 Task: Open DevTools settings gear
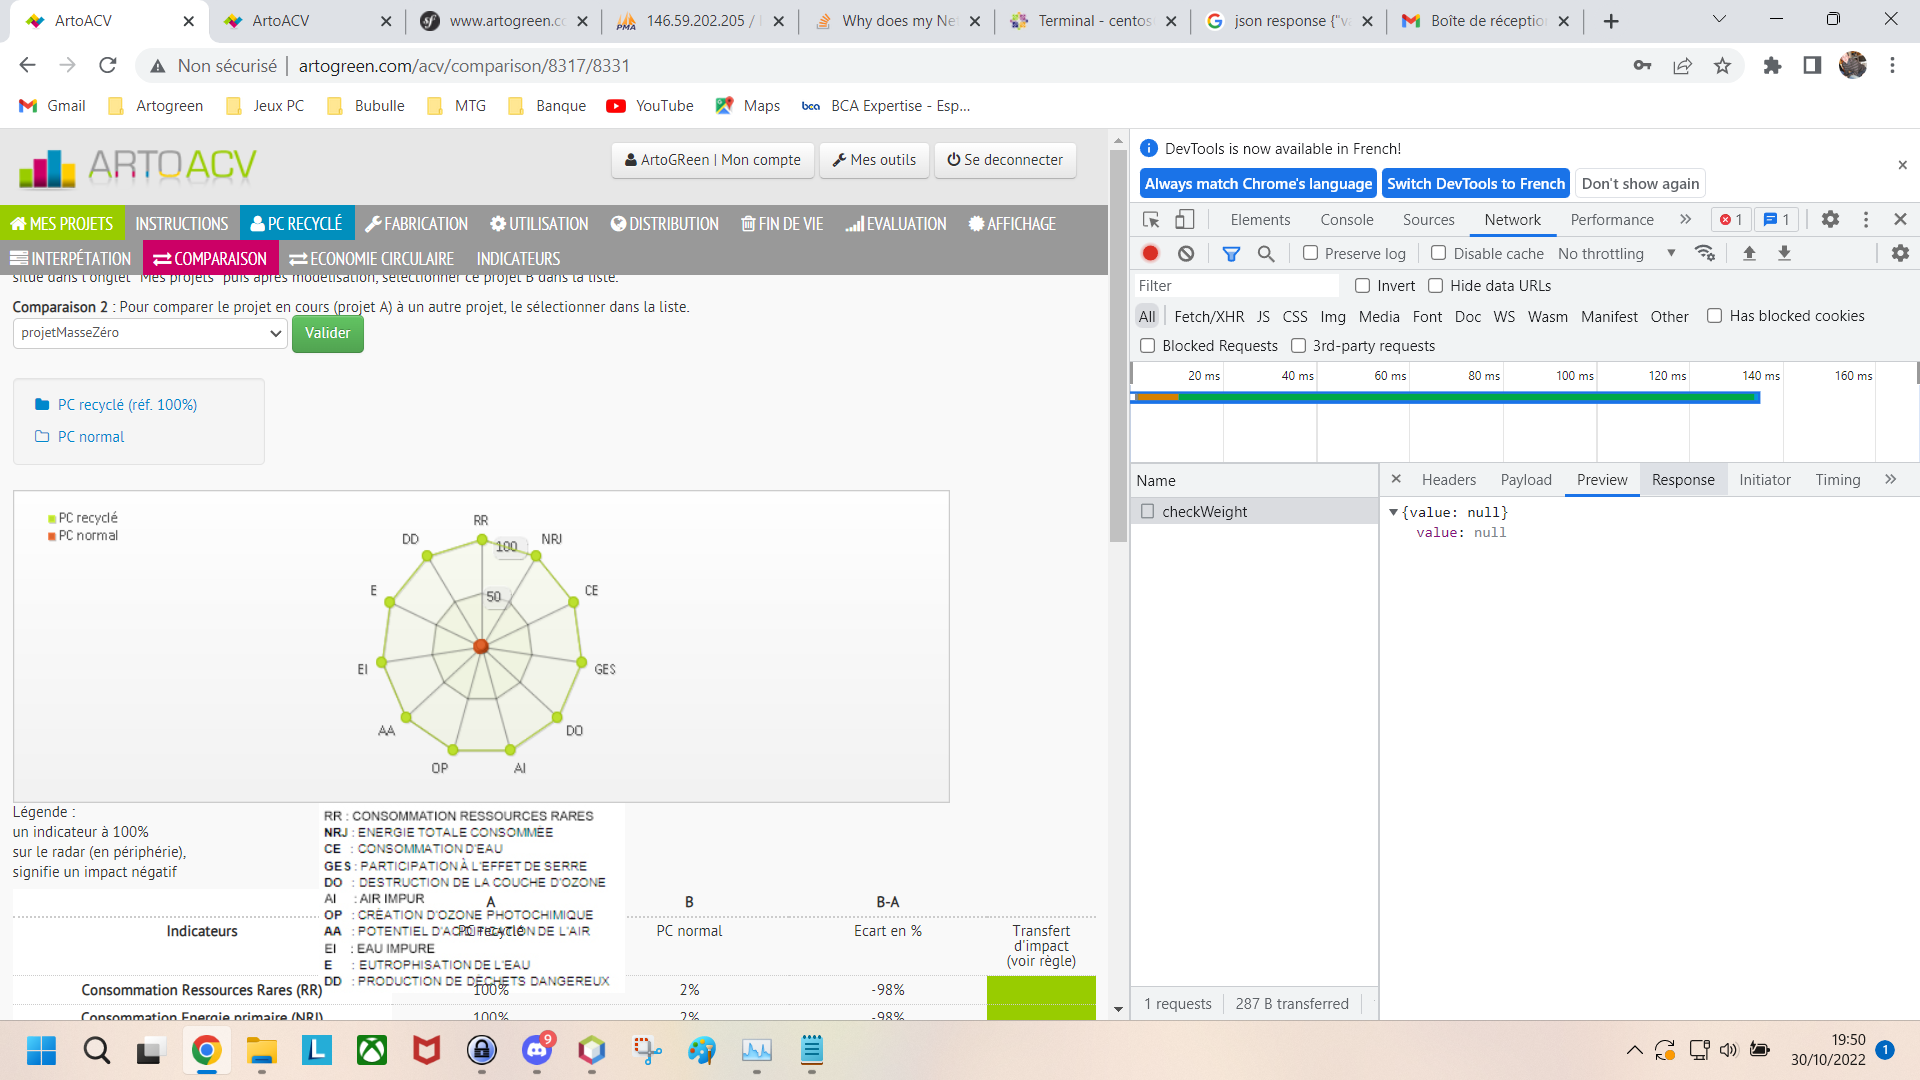coord(1831,219)
